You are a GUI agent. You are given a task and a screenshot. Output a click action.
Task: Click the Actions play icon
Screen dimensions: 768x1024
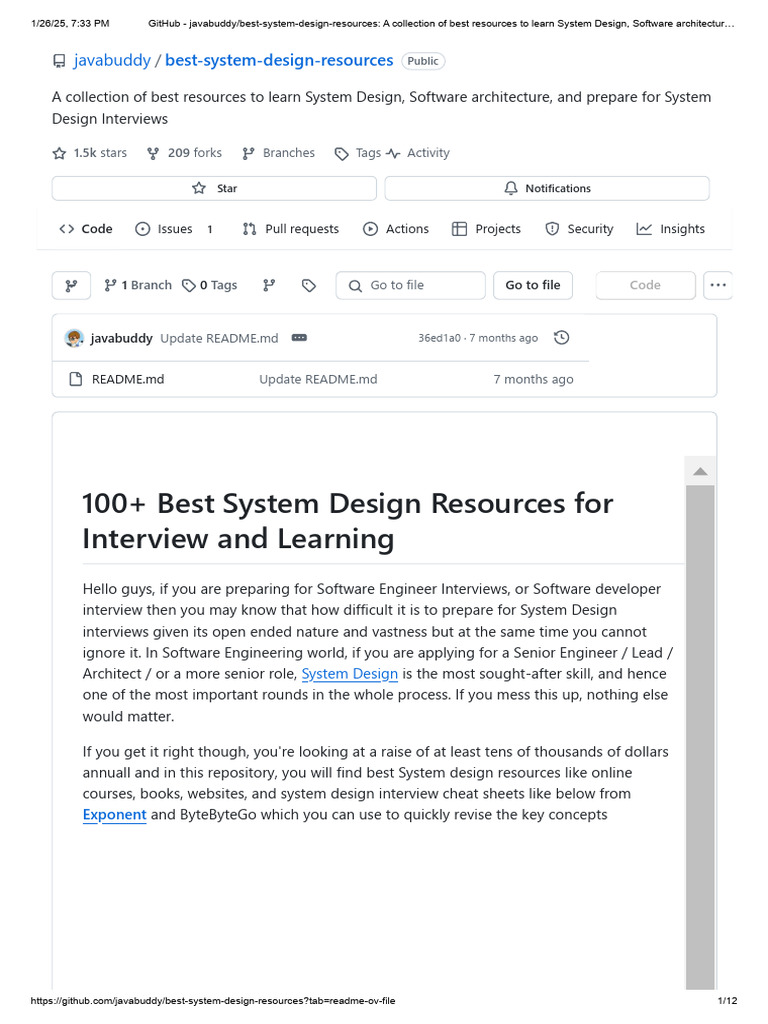click(x=370, y=229)
